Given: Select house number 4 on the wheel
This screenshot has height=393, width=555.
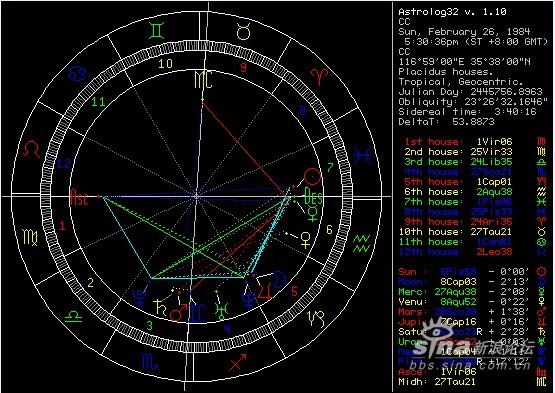Looking at the screenshot, I should click(228, 330).
